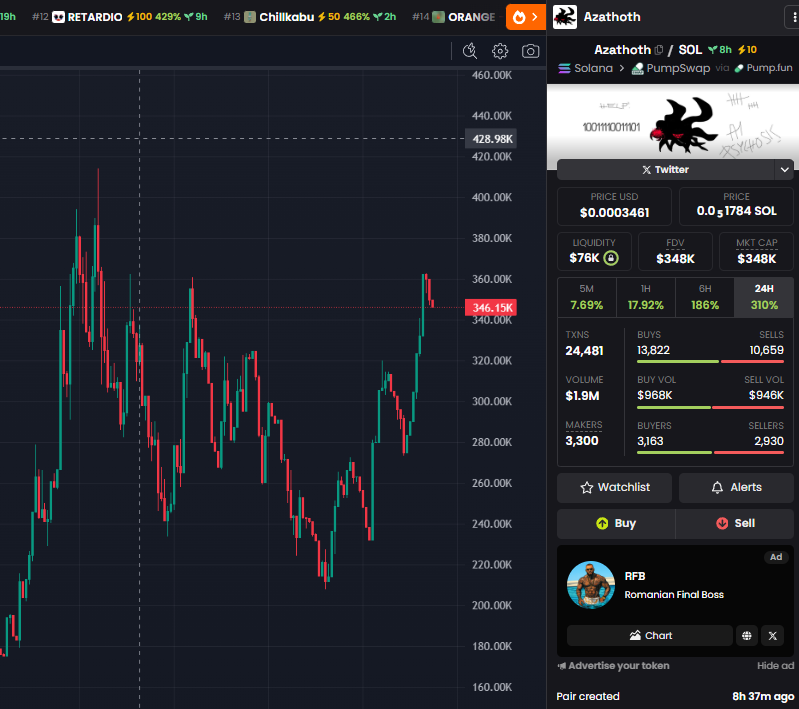
Task: Click the RFB ad avatar image
Action: click(x=591, y=585)
